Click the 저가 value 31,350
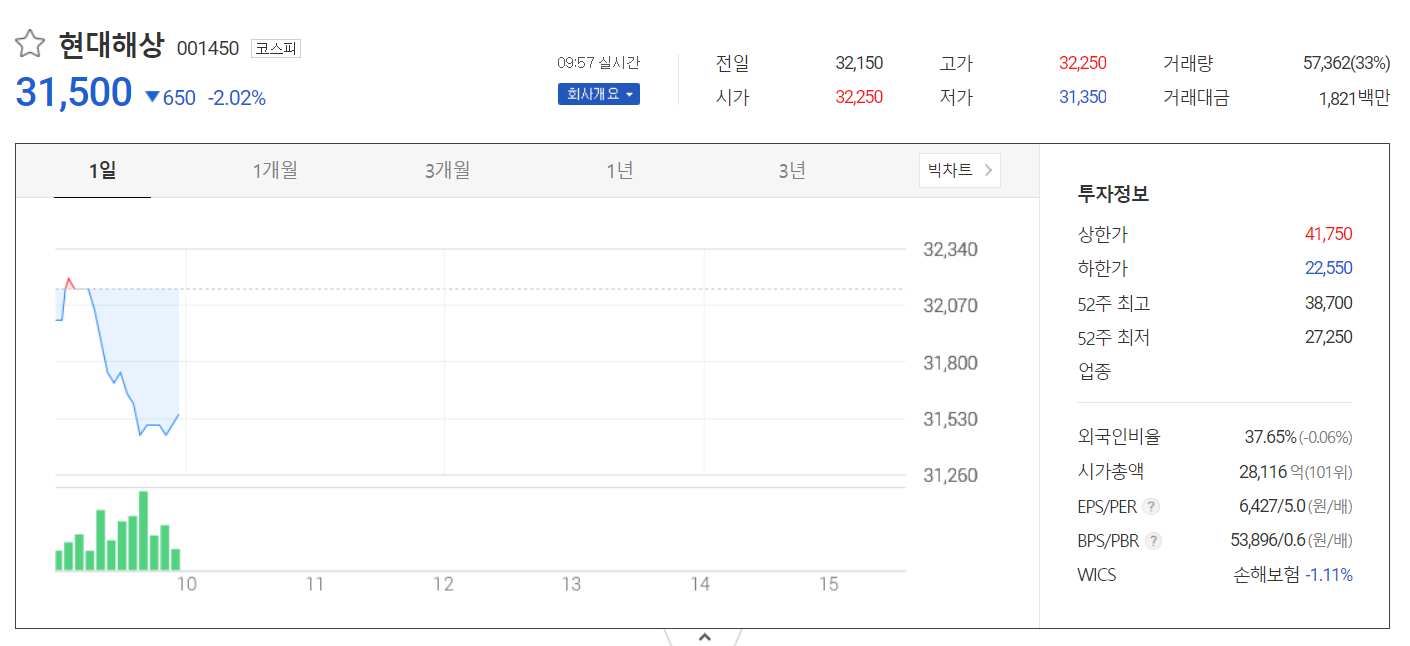Screen dimensions: 1410x646 pyautogui.click(x=1083, y=97)
